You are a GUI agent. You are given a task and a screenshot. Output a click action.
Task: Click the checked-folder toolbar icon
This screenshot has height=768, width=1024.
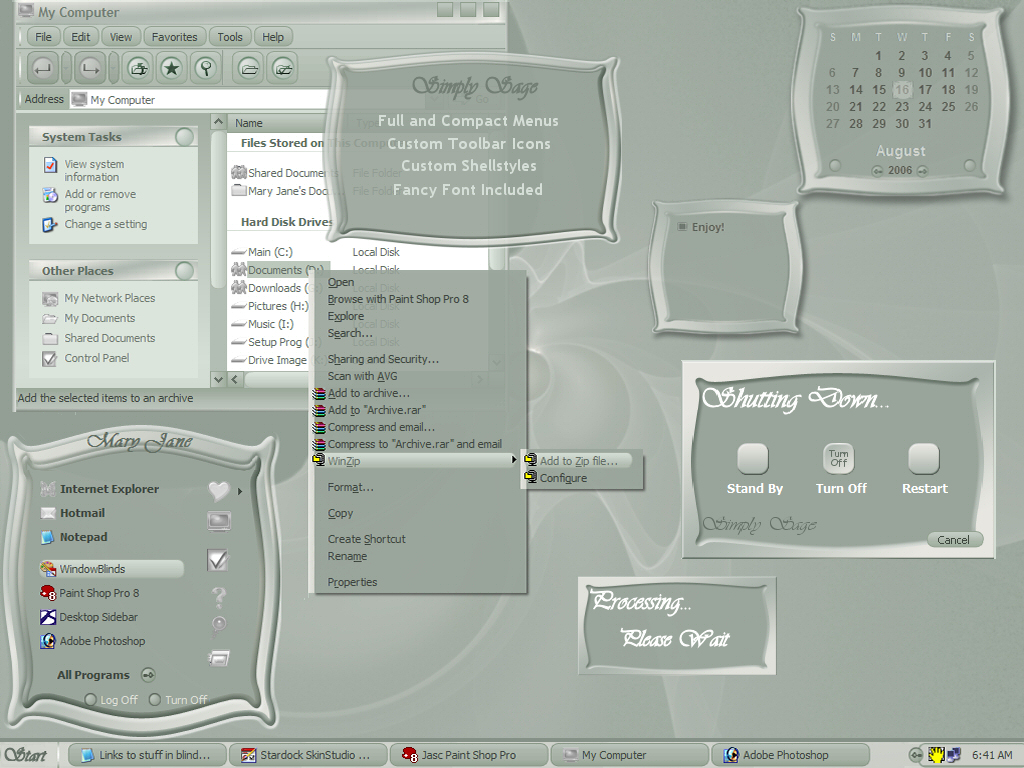(283, 68)
